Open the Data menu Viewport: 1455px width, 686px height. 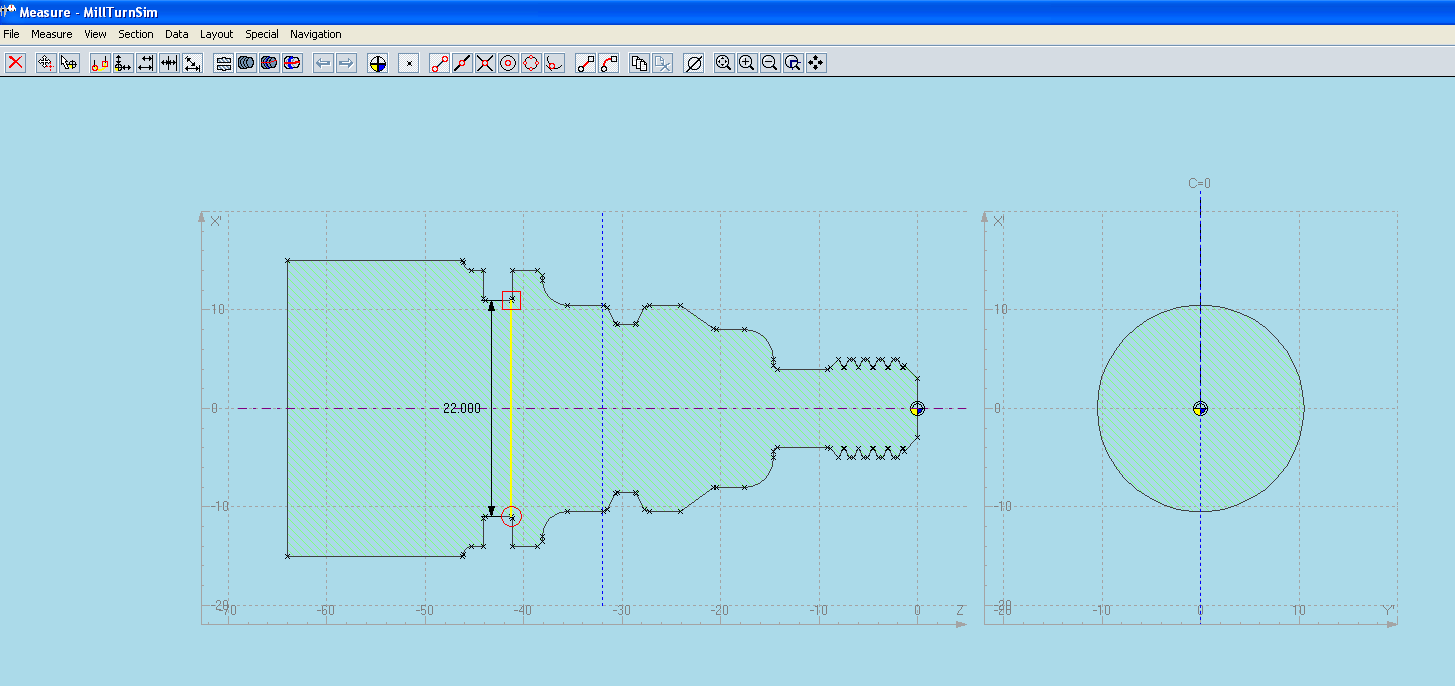pyautogui.click(x=176, y=34)
